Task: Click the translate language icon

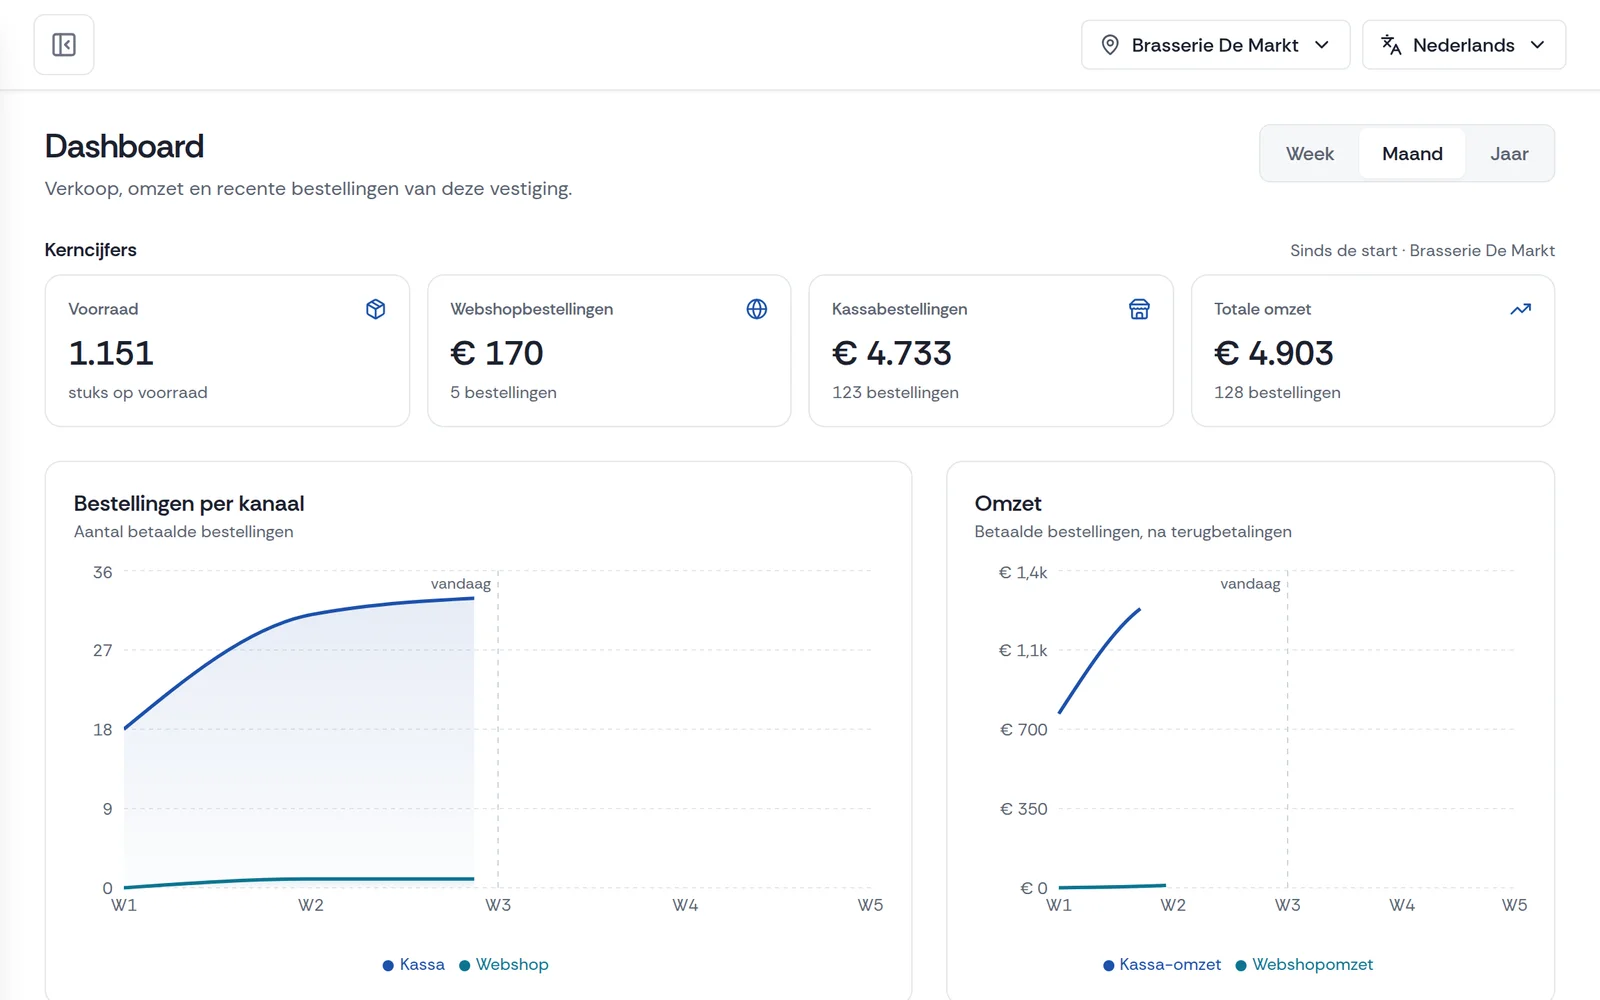Action: tap(1391, 45)
